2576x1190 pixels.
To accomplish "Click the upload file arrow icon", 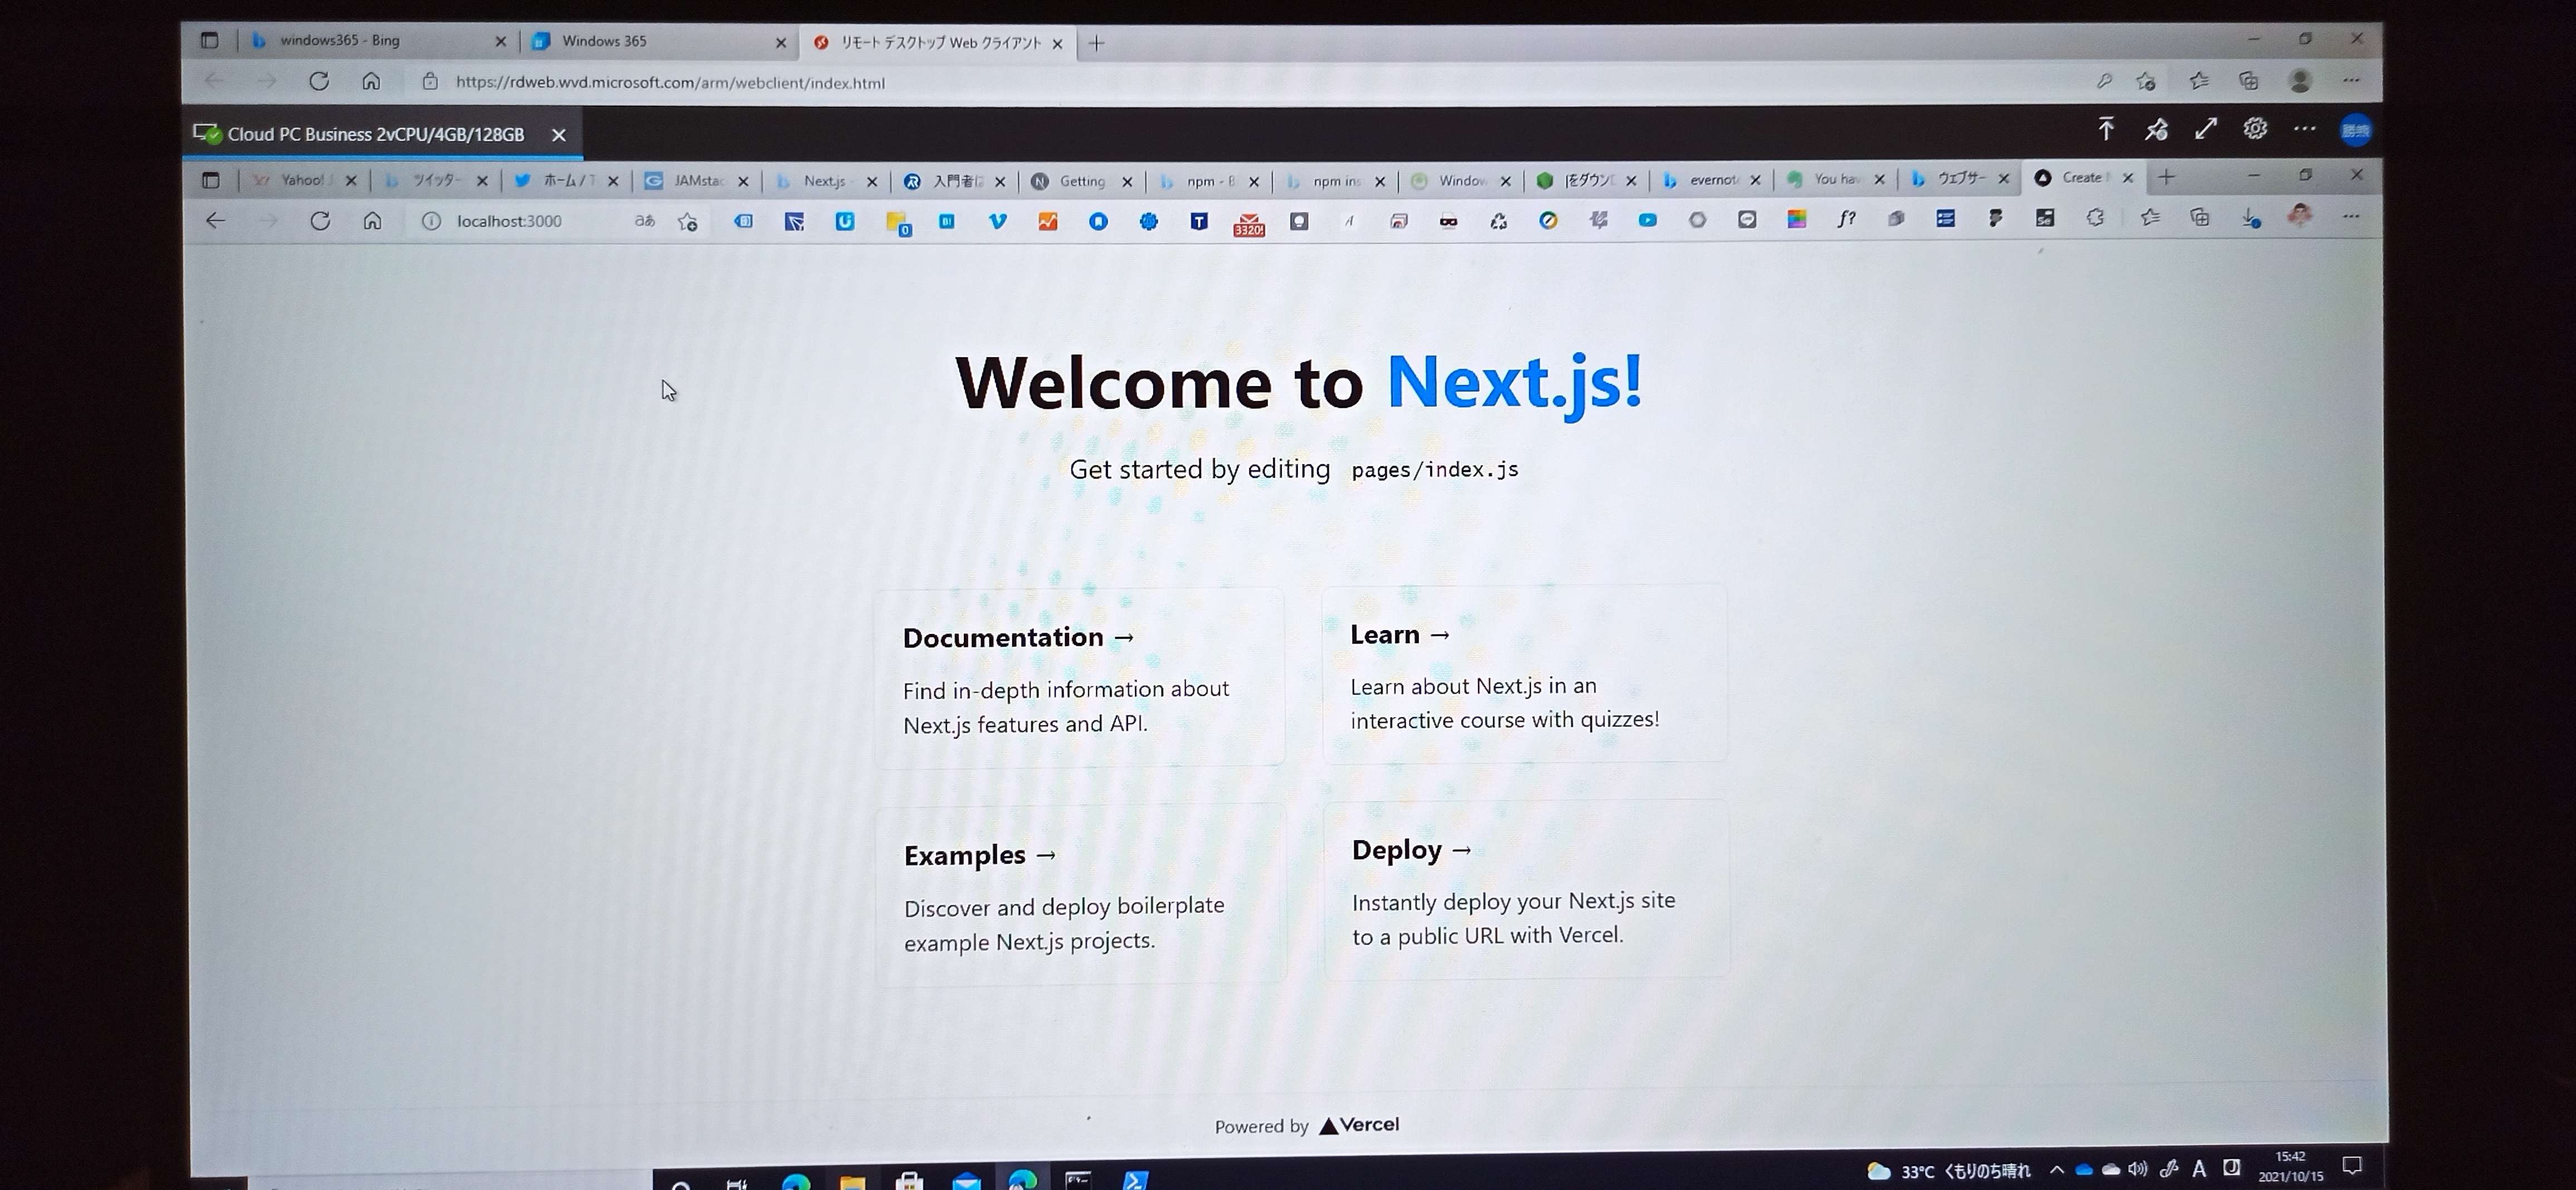I will point(2106,129).
